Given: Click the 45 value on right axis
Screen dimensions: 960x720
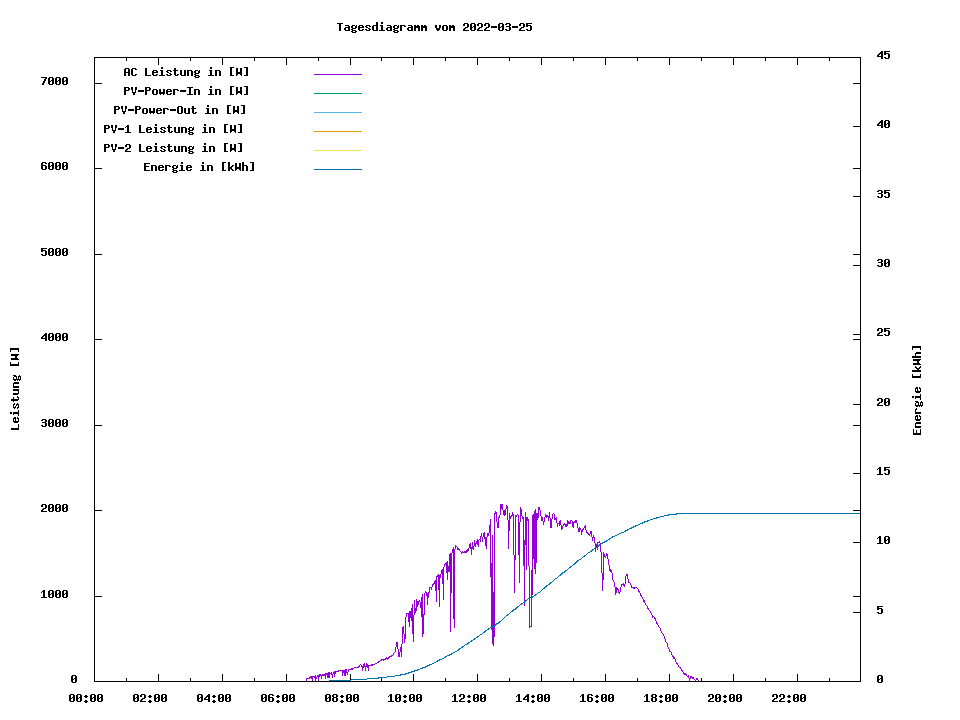Looking at the screenshot, I should coord(883,55).
